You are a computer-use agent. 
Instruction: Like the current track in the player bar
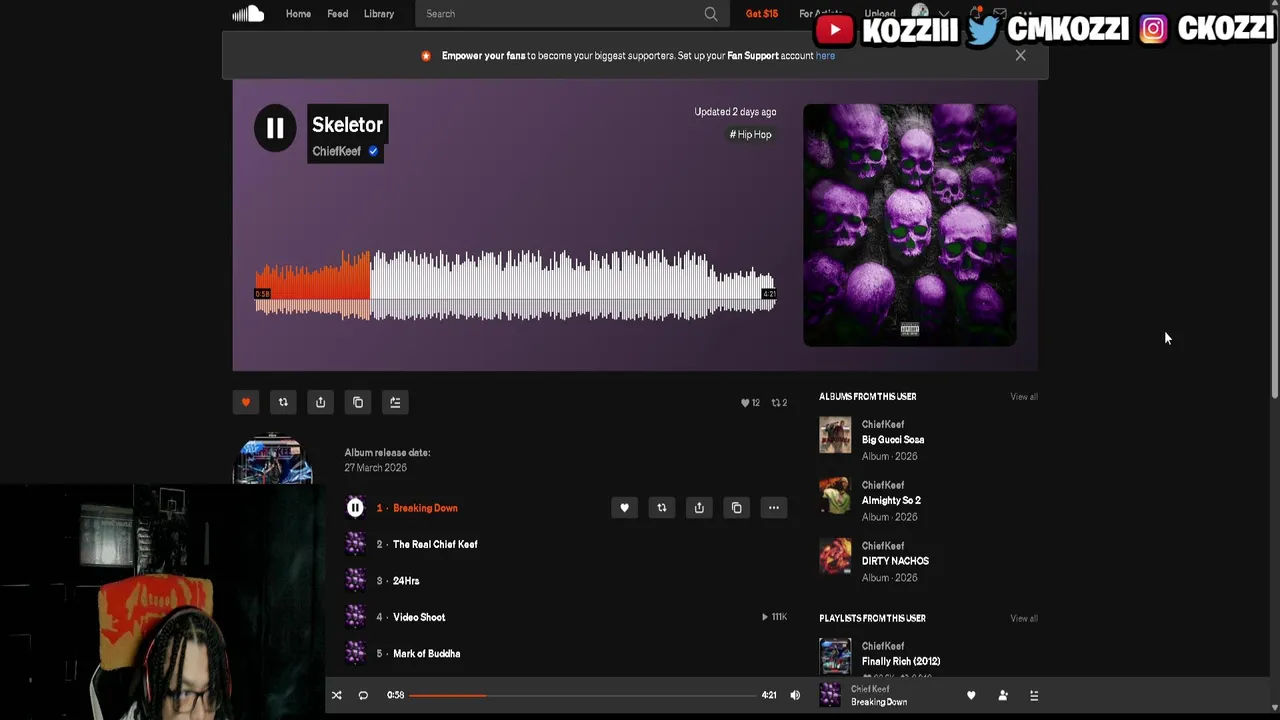click(971, 695)
